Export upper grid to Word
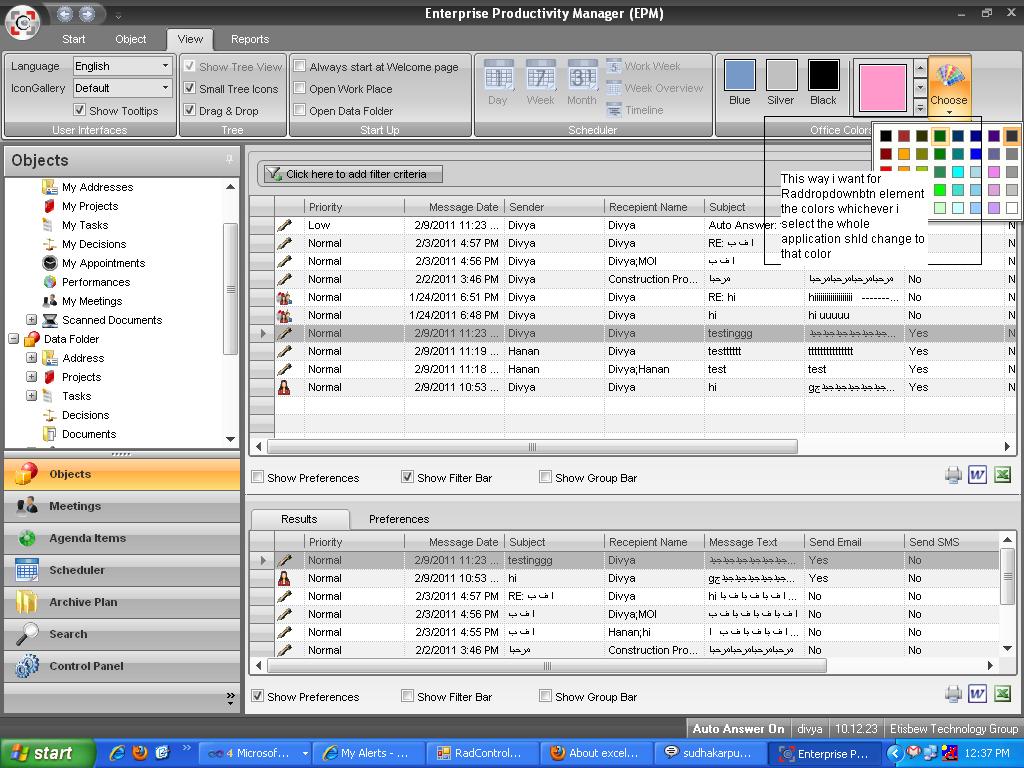1024x768 pixels. 977,475
